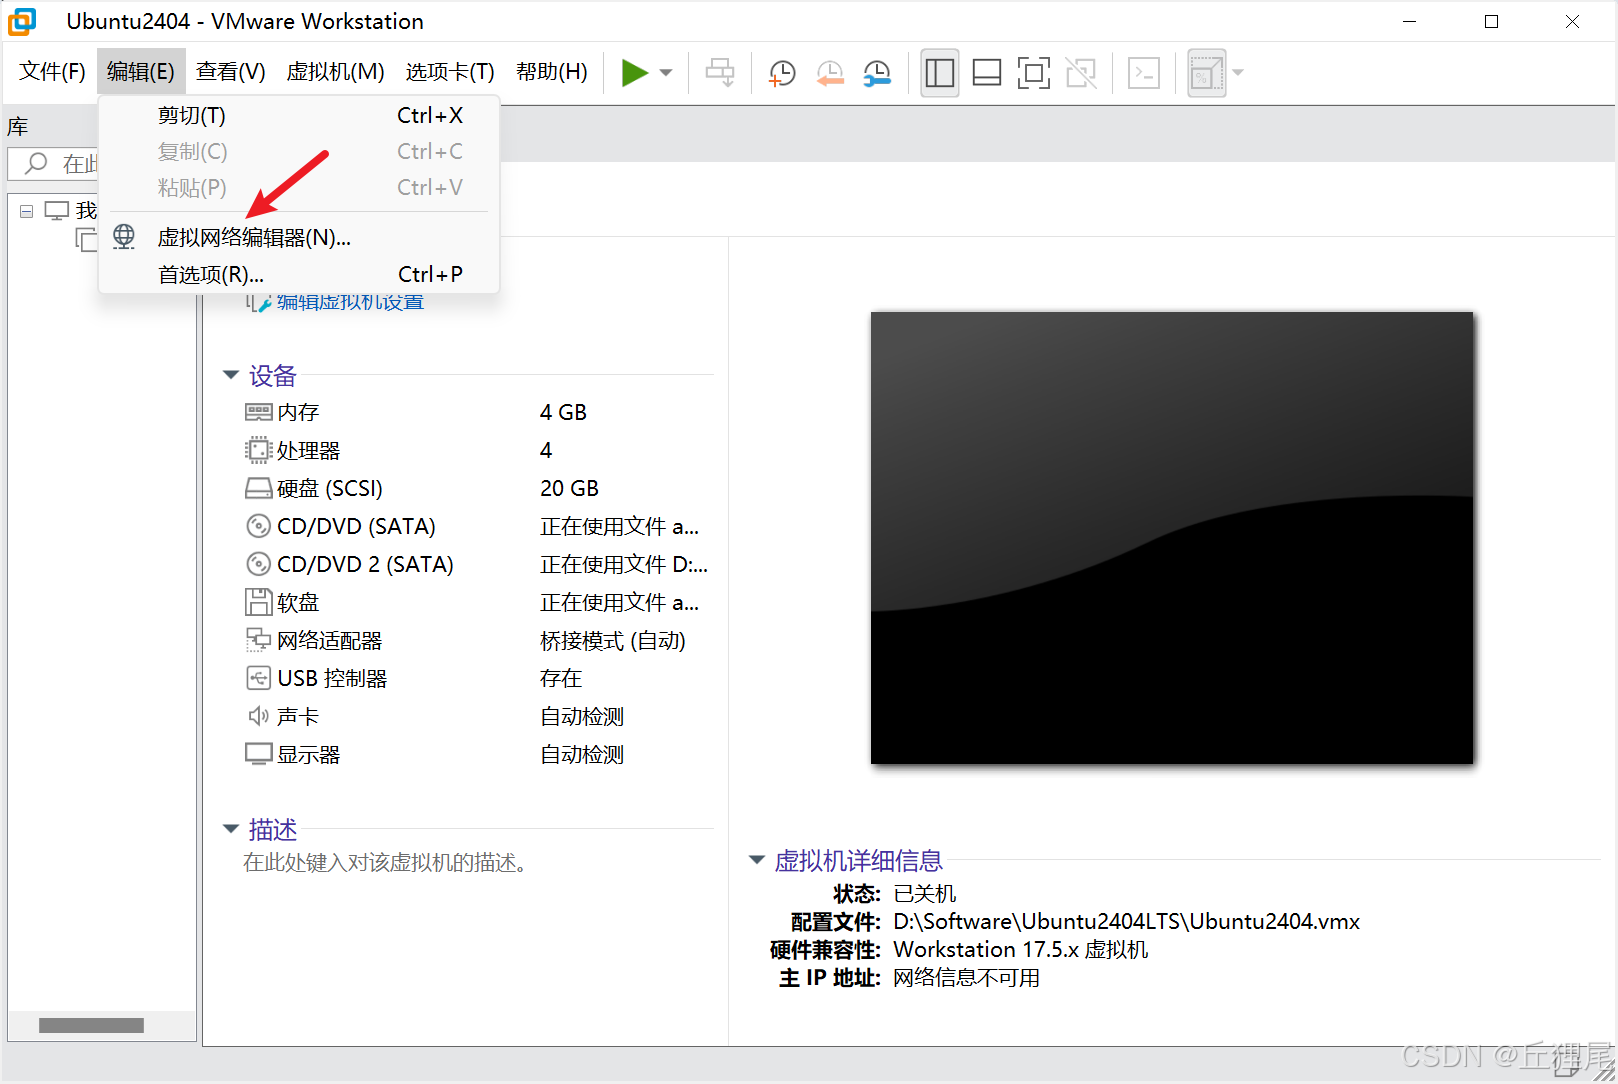Click the Unity mode toolbar icon

[1081, 73]
